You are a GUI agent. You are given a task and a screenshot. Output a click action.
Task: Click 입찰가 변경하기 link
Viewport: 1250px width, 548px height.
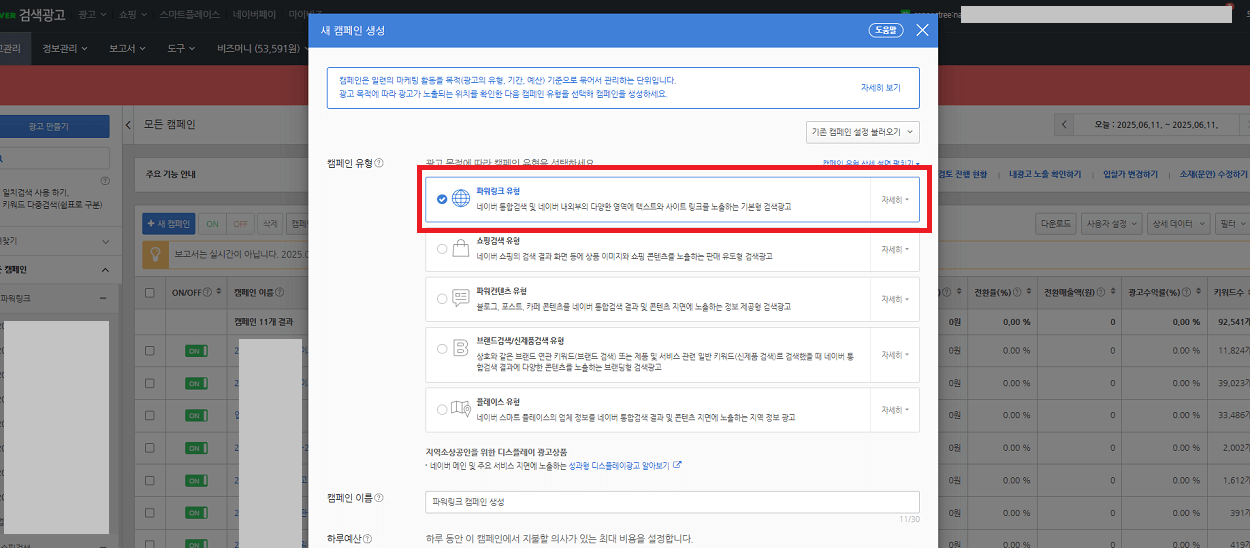[1130, 174]
